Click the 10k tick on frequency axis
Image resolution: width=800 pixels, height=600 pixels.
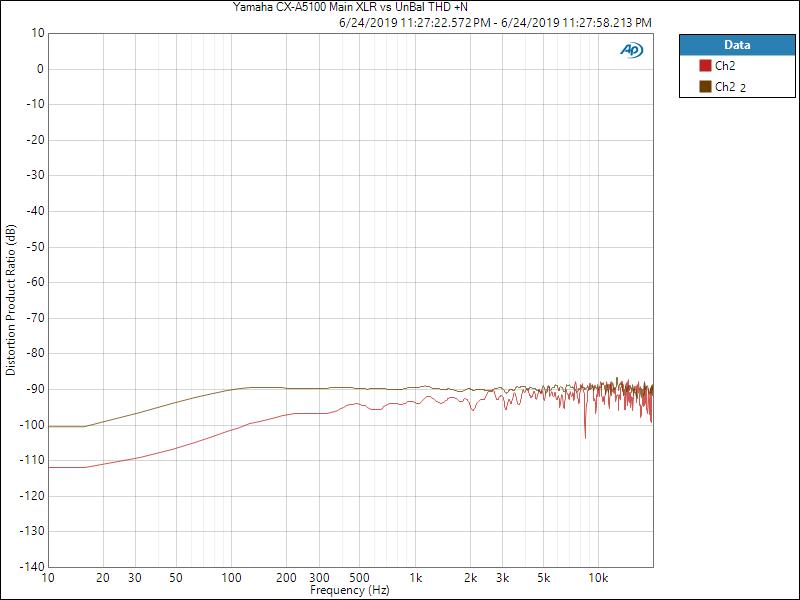coord(598,578)
